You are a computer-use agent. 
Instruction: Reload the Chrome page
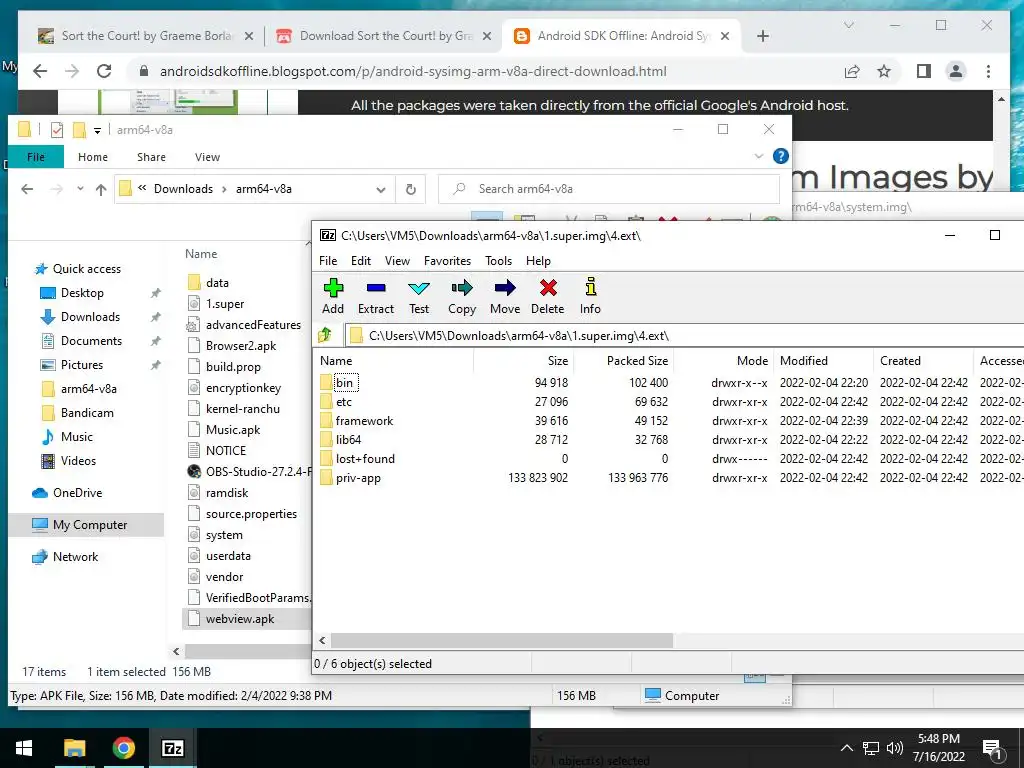tap(104, 71)
